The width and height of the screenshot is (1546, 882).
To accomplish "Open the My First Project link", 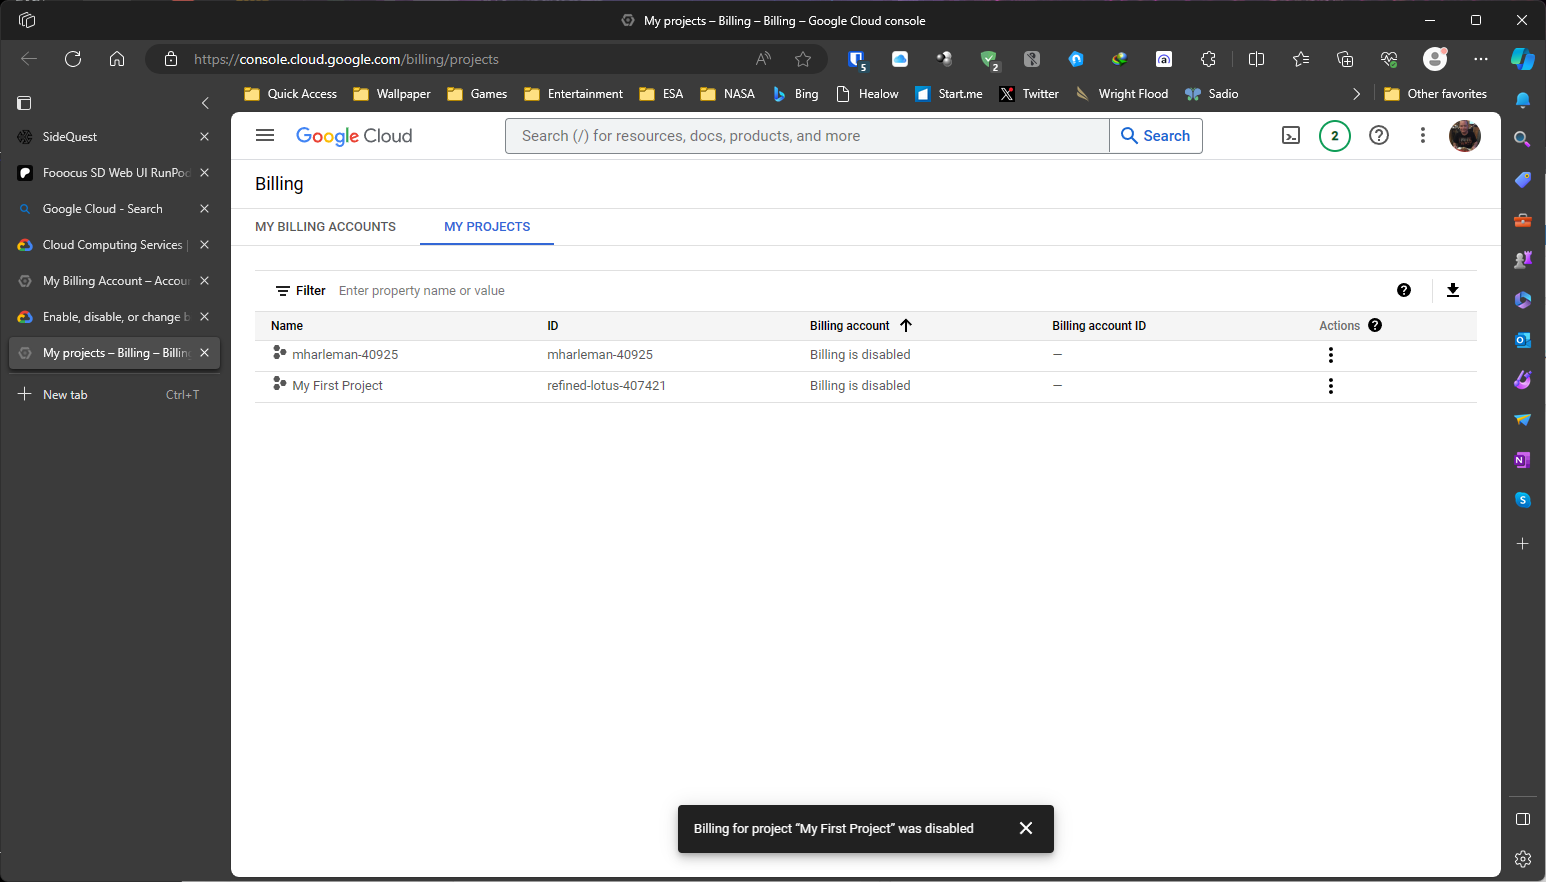I will coord(336,385).
